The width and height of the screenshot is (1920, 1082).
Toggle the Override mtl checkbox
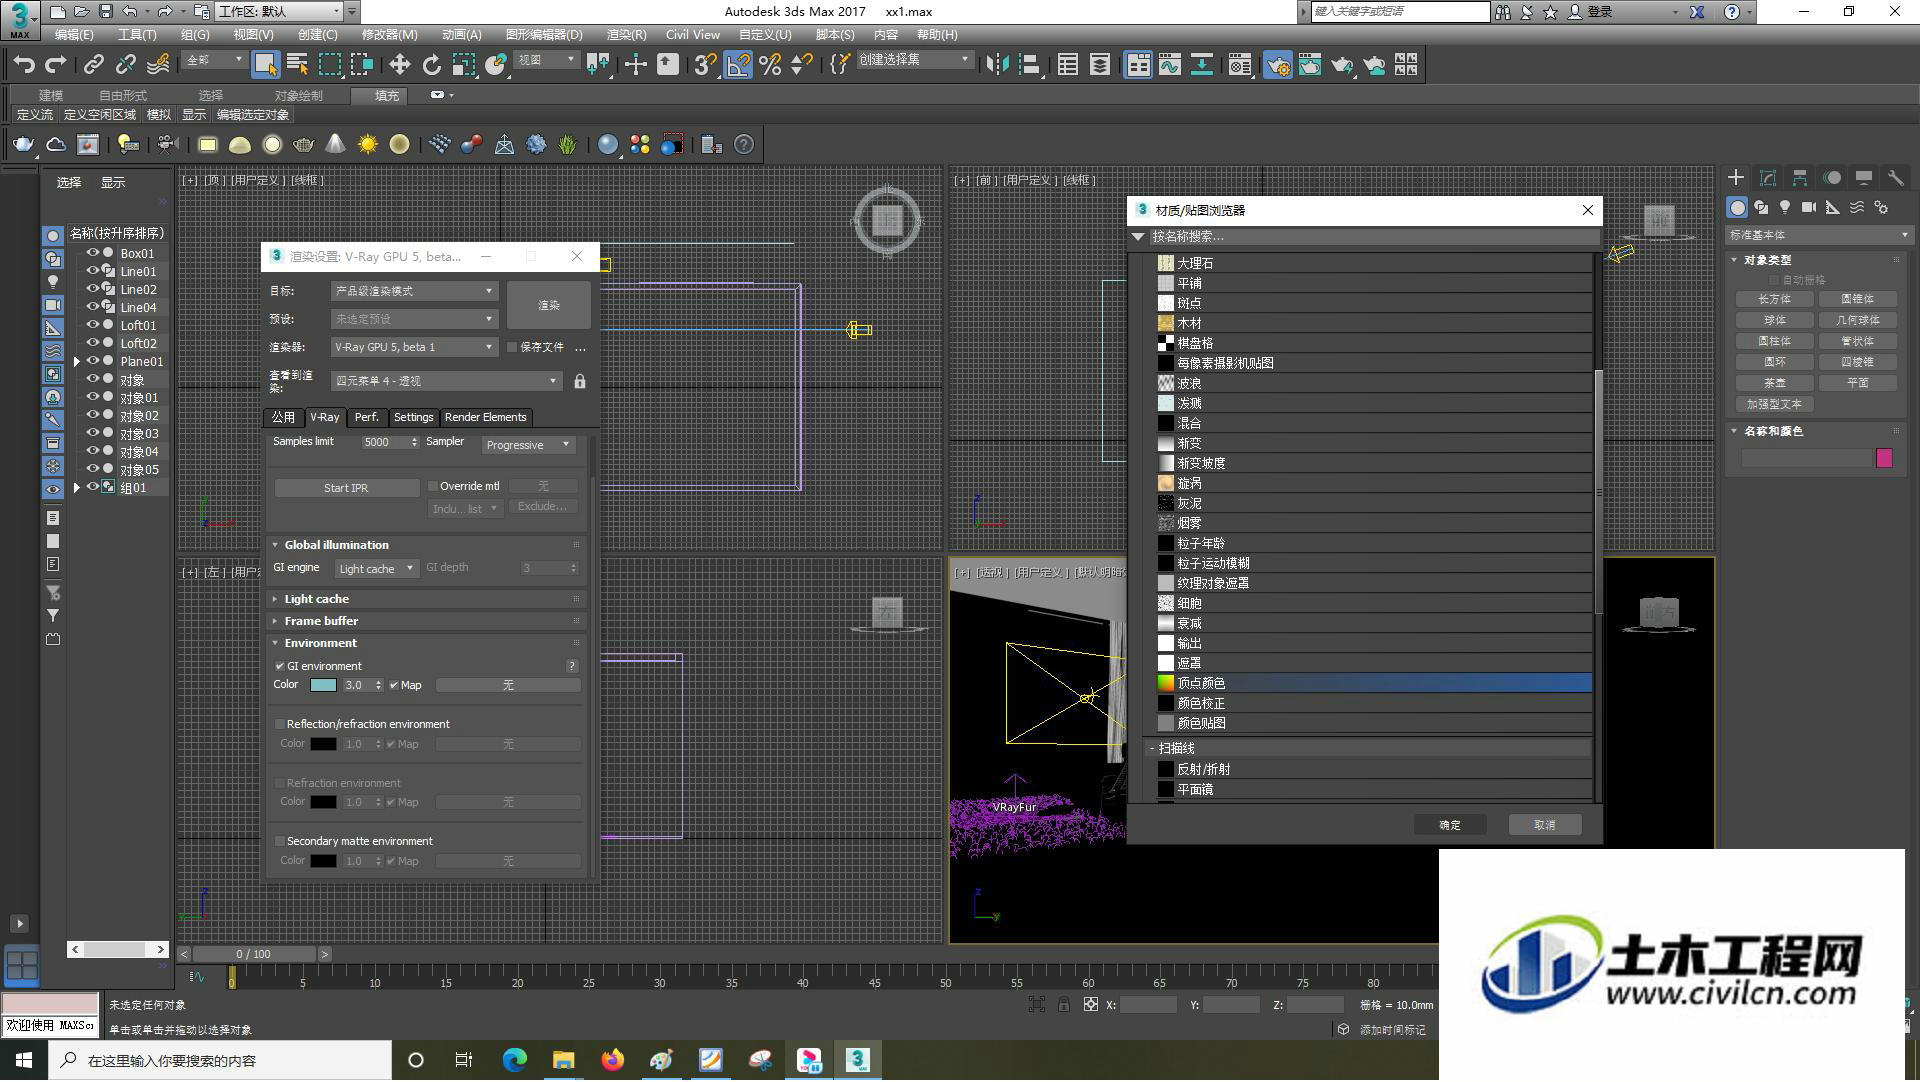tap(433, 487)
